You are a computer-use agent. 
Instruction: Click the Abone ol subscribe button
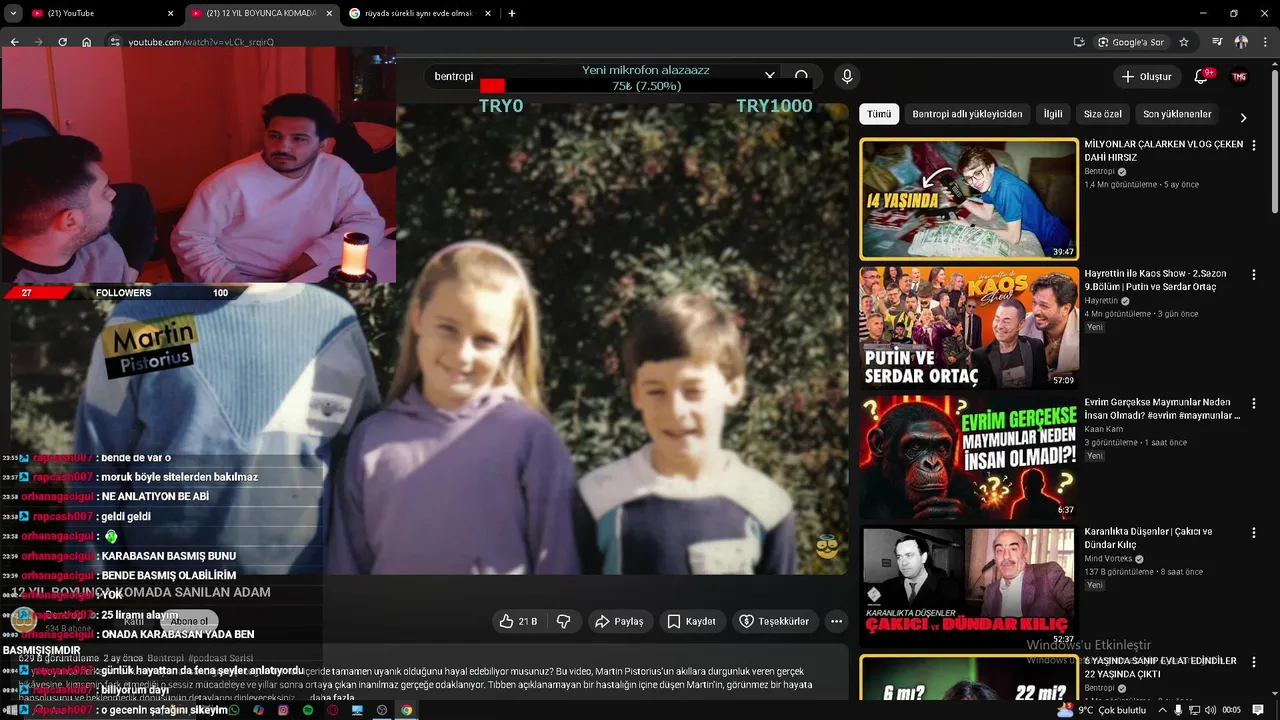pyautogui.click(x=189, y=621)
